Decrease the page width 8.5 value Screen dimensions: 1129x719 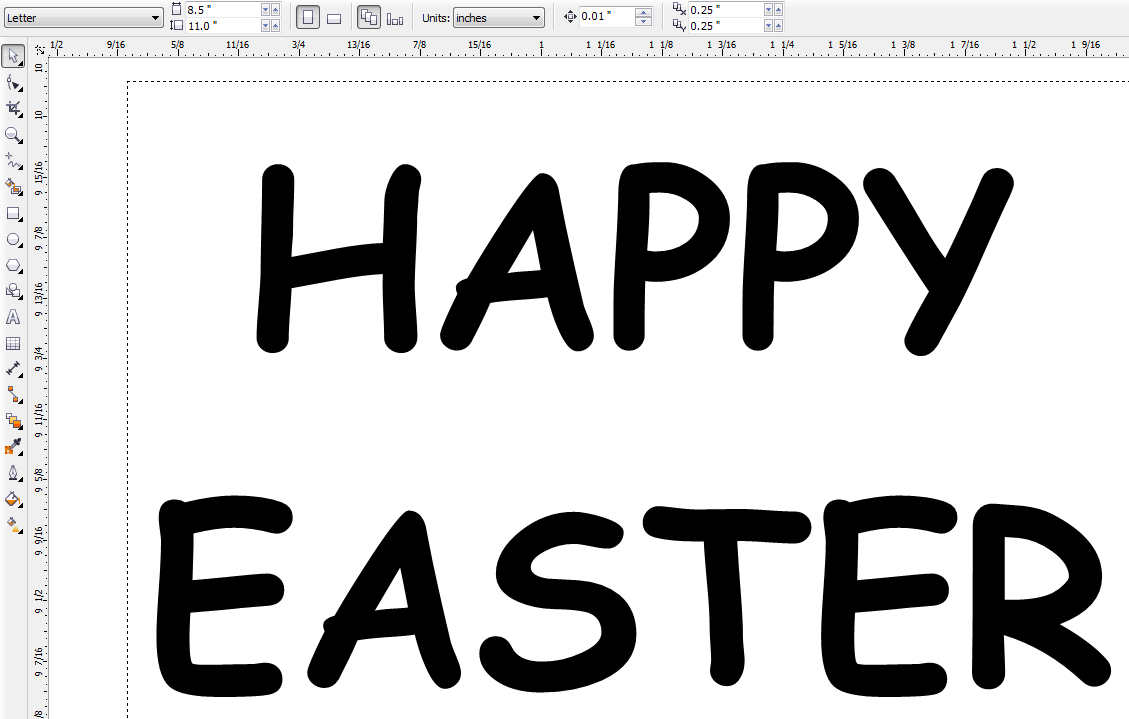pos(265,9)
